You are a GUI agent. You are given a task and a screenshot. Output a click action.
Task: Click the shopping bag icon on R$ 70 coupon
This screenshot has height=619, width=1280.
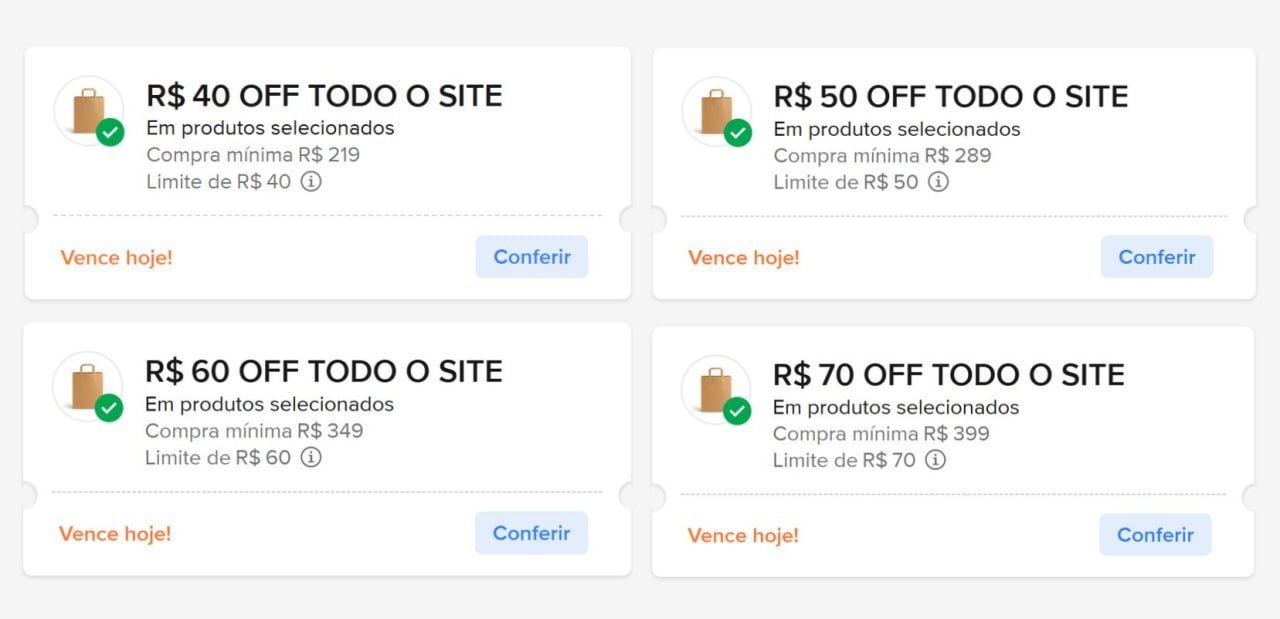pyautogui.click(x=716, y=389)
